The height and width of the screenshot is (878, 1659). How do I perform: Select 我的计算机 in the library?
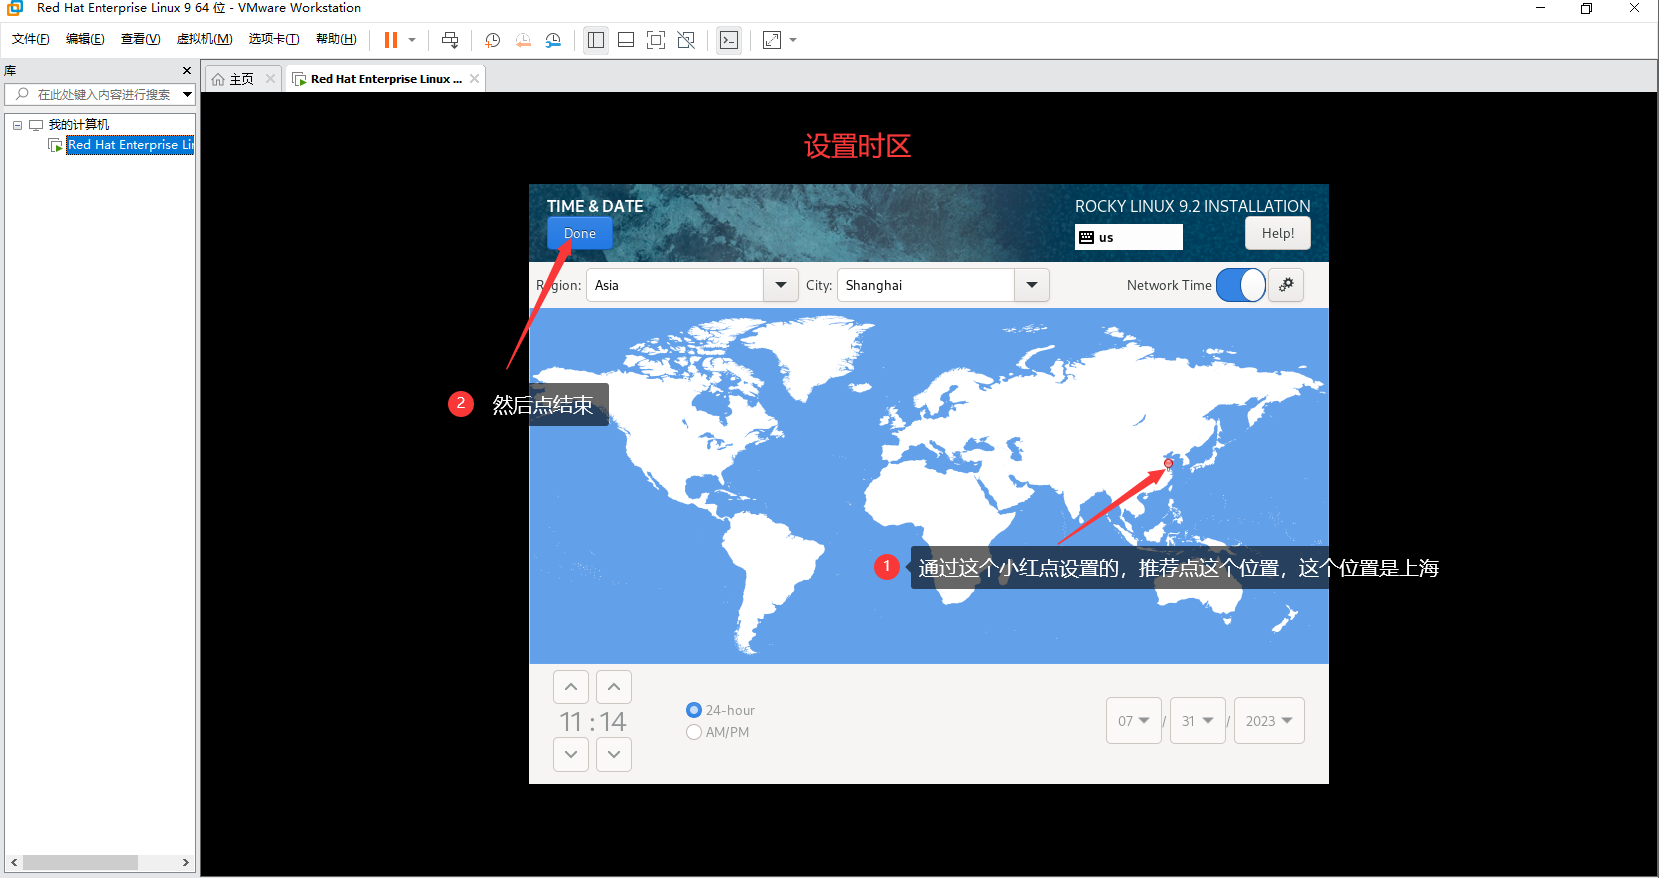[79, 125]
